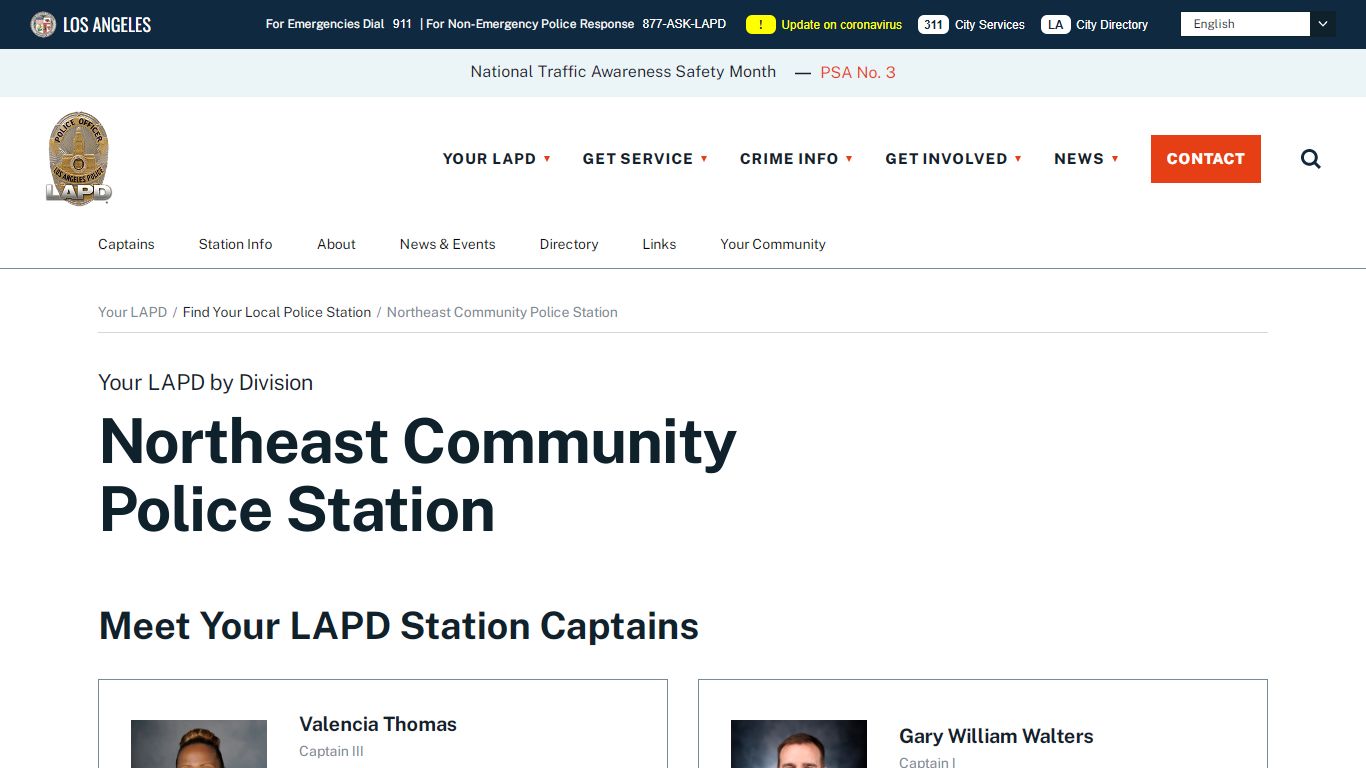Screen dimensions: 1366x768
Task: Expand the GET SERVICE menu
Action: coord(645,159)
